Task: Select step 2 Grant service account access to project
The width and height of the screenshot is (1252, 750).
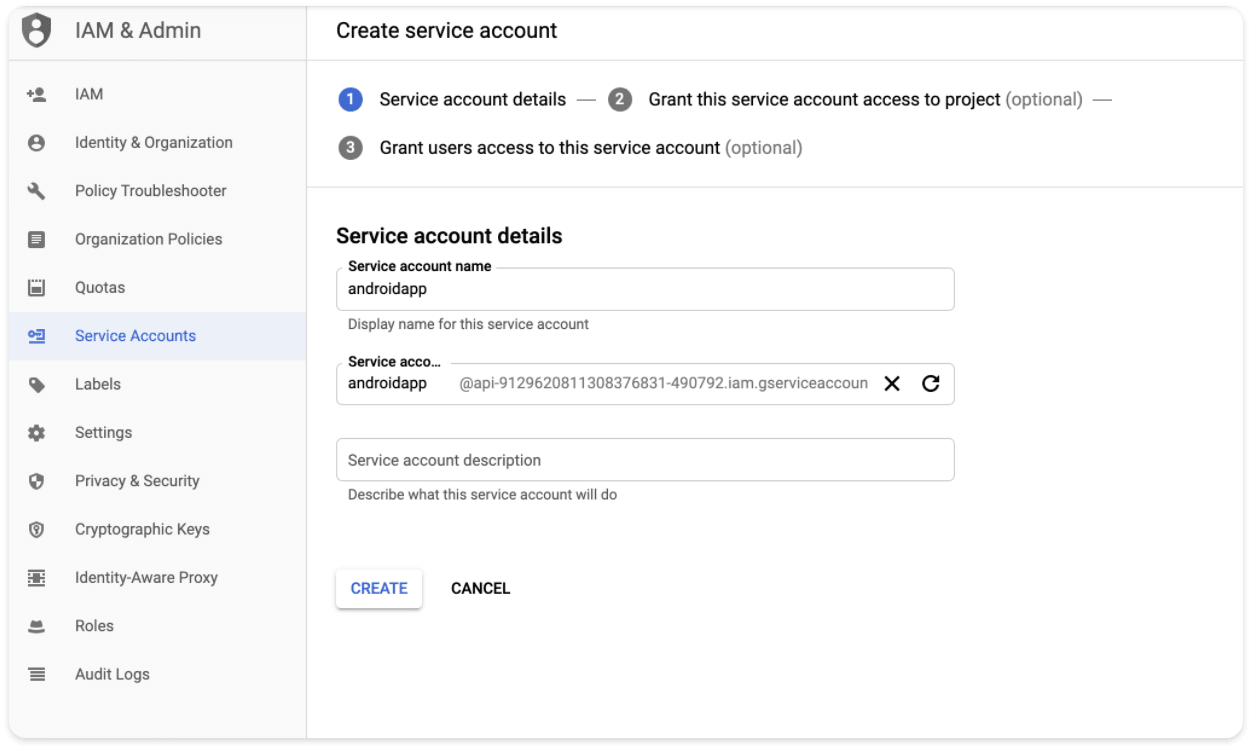Action: click(x=845, y=100)
